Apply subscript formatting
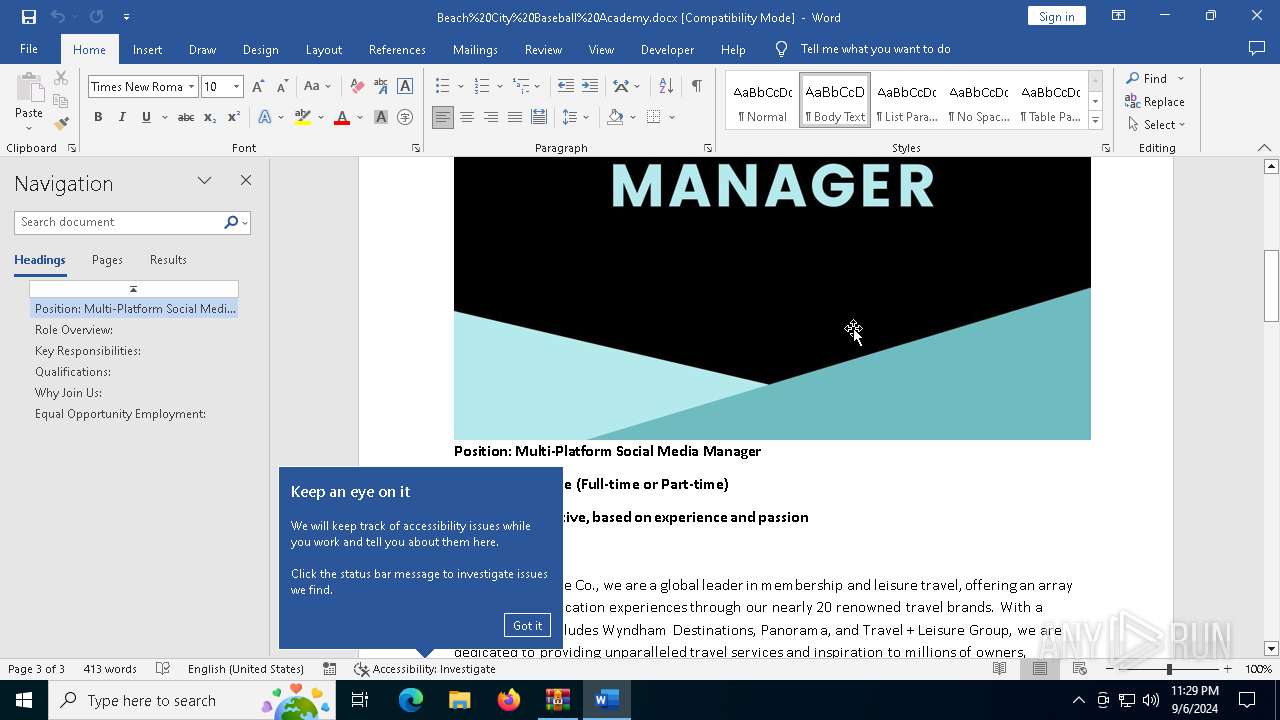This screenshot has height=720, width=1280. (210, 117)
